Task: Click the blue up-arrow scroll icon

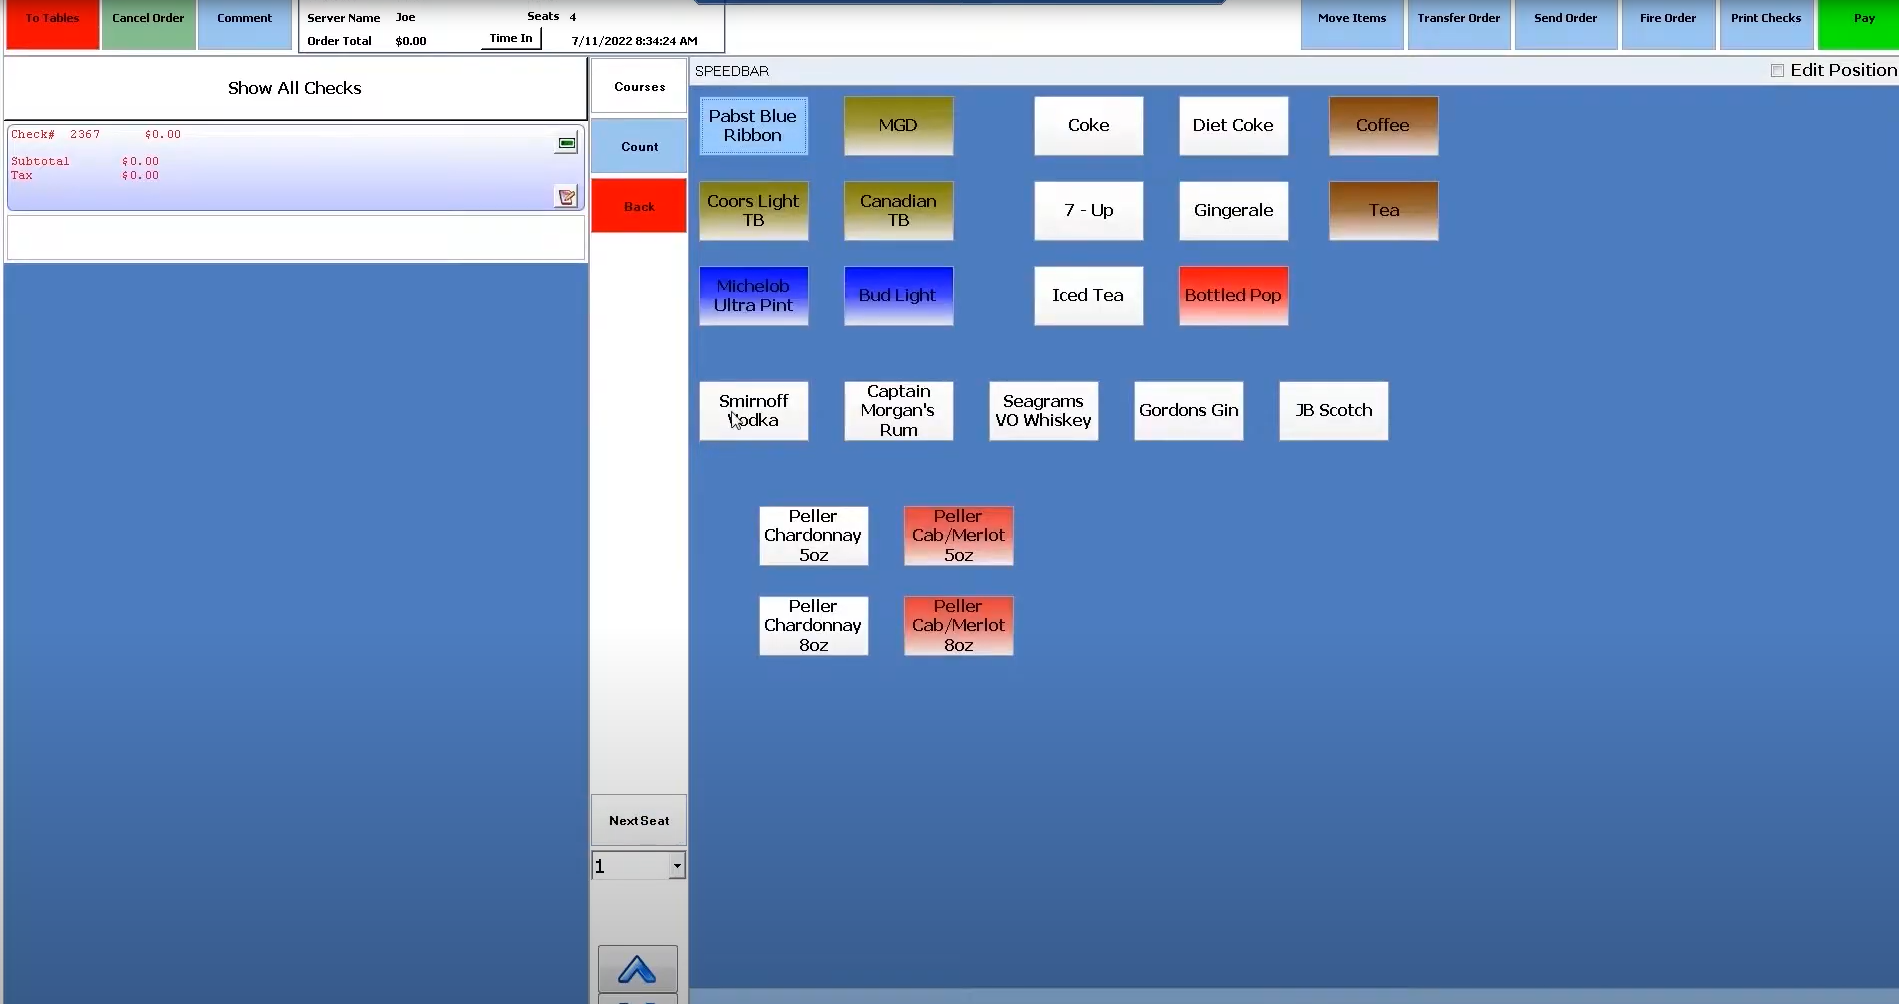Action: pyautogui.click(x=637, y=967)
